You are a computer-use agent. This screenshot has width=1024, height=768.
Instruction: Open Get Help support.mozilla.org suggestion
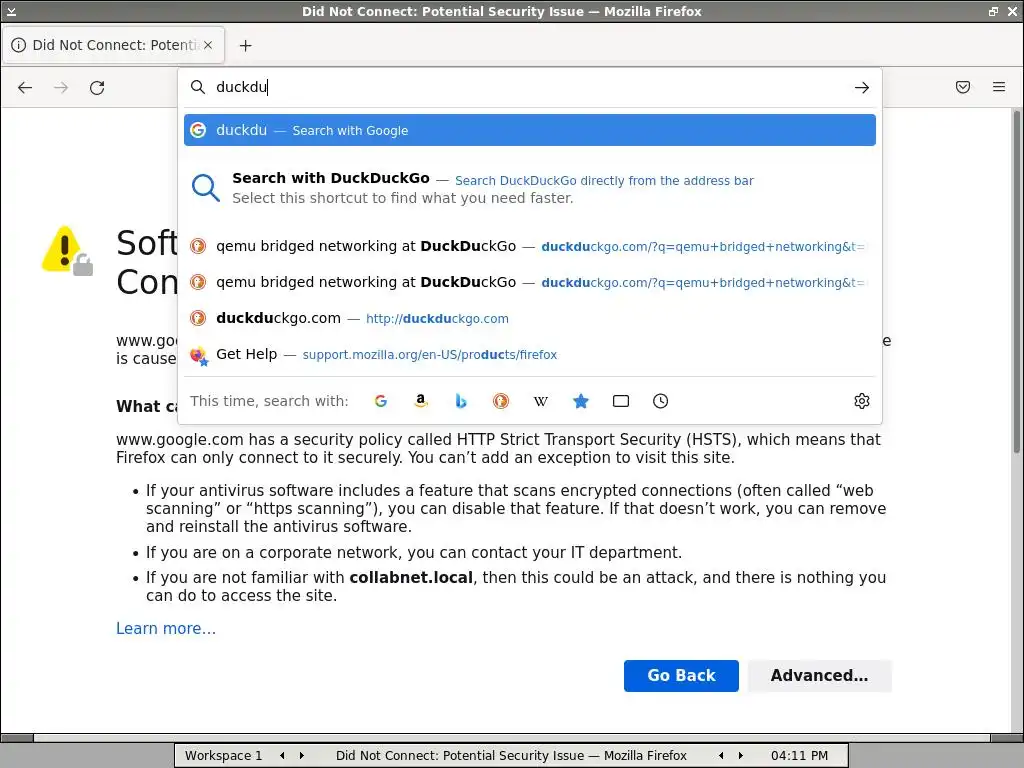click(530, 354)
